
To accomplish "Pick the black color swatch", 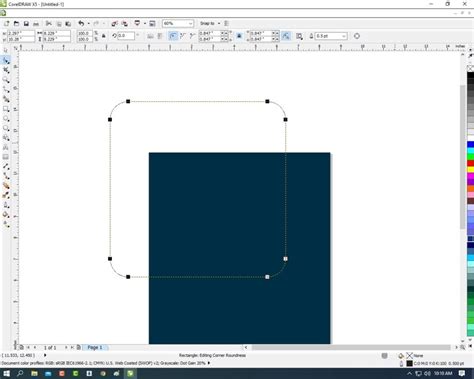I will [x=470, y=76].
